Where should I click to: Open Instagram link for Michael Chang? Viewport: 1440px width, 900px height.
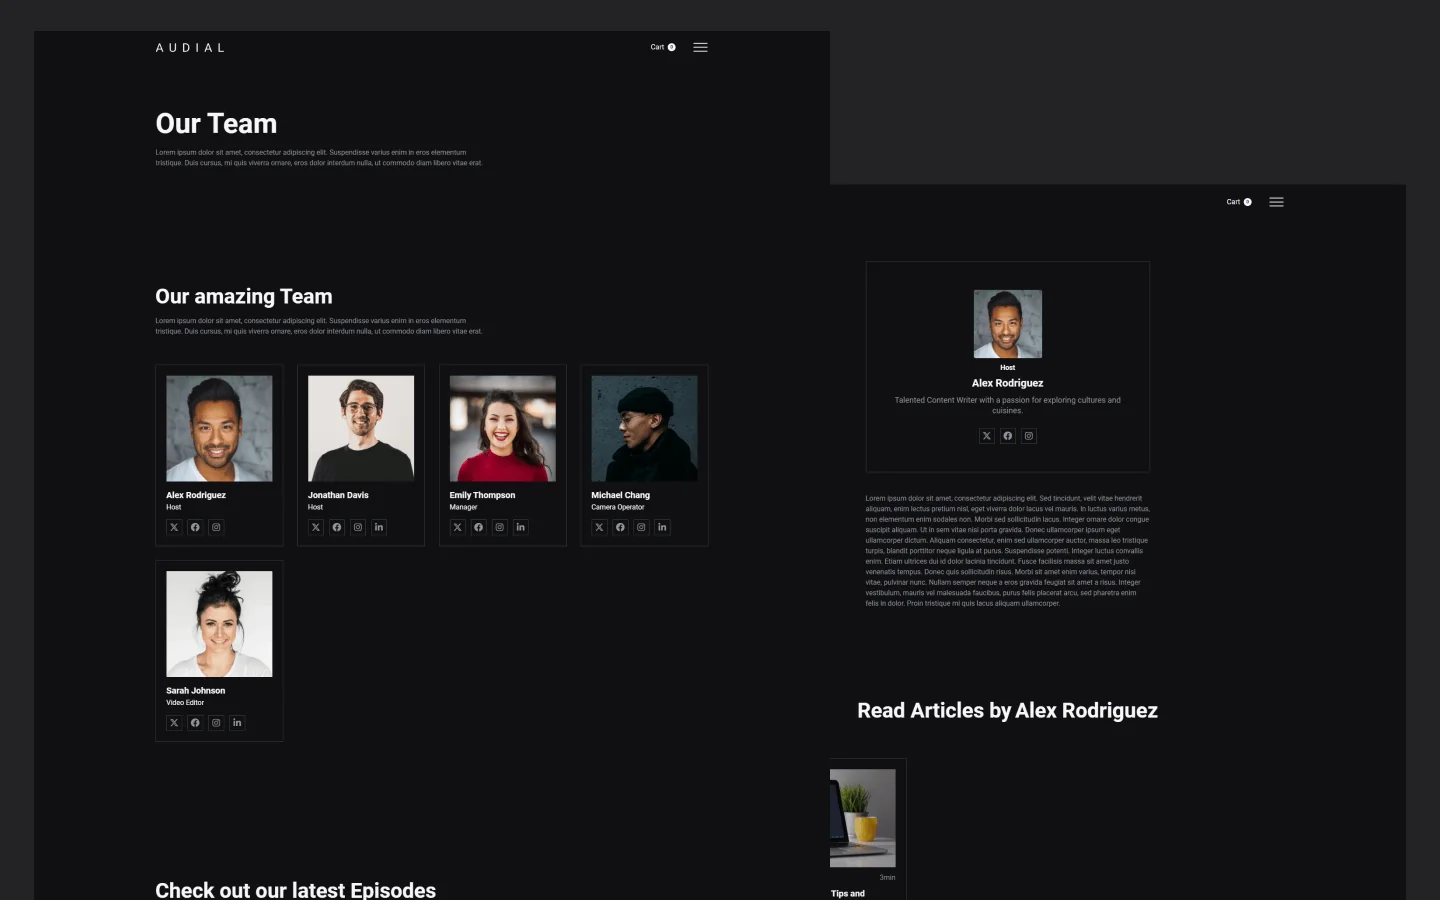click(x=641, y=527)
